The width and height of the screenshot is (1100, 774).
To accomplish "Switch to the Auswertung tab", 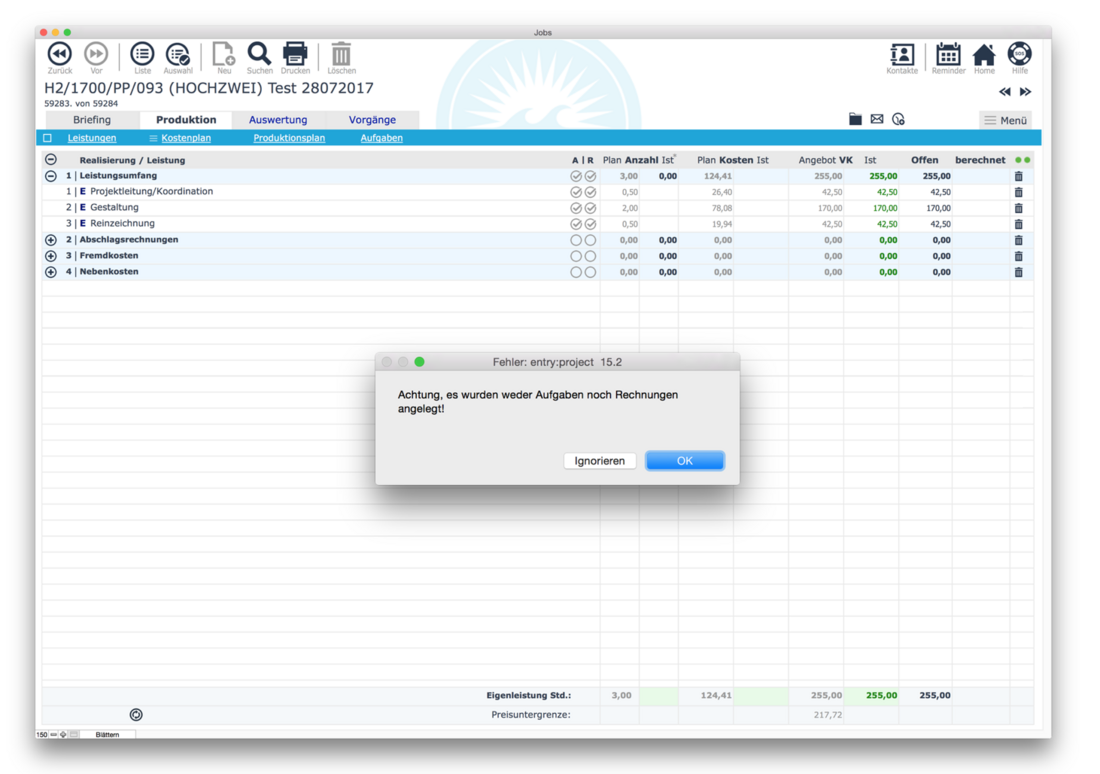I will coord(278,120).
